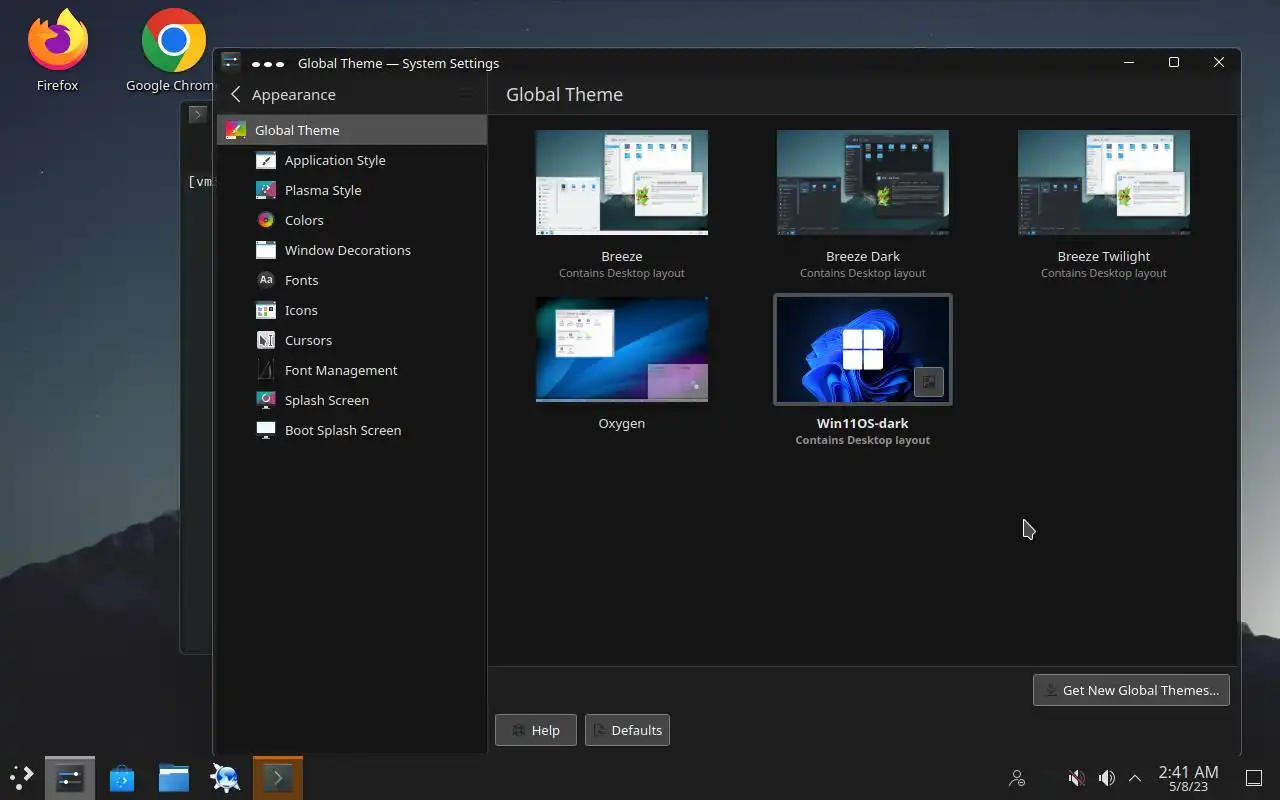Click the overlay badge on Win11OS-dark thumbnail
This screenshot has width=1280, height=800.
pos(929,382)
